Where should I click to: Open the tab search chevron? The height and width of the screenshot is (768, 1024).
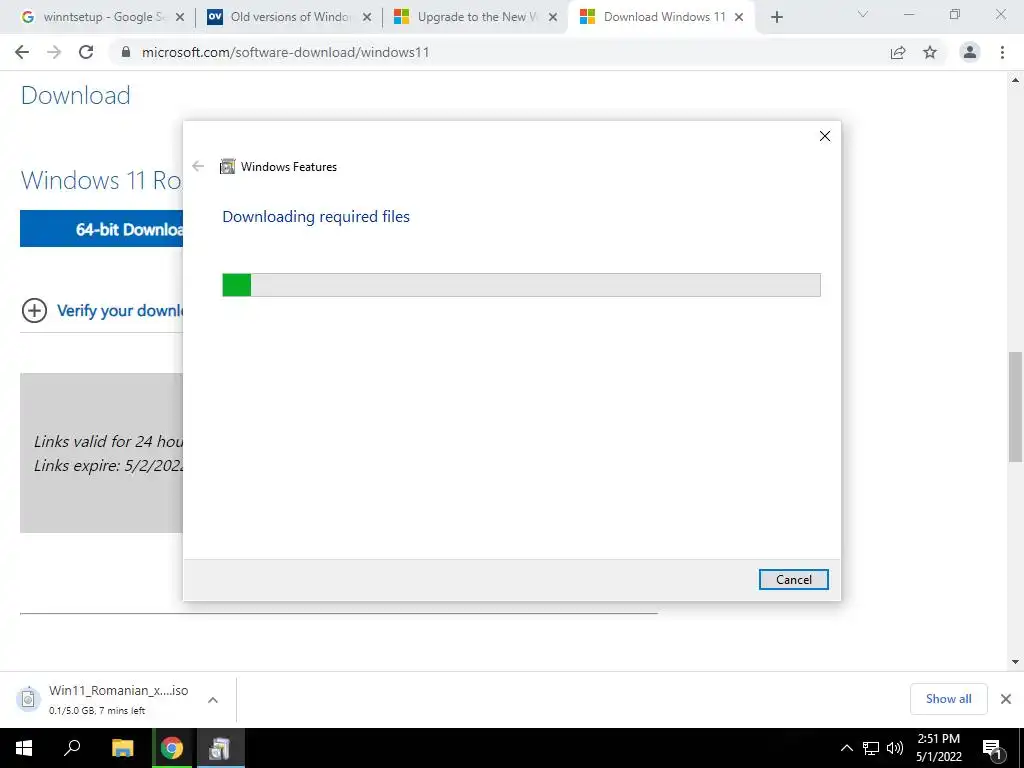click(863, 14)
